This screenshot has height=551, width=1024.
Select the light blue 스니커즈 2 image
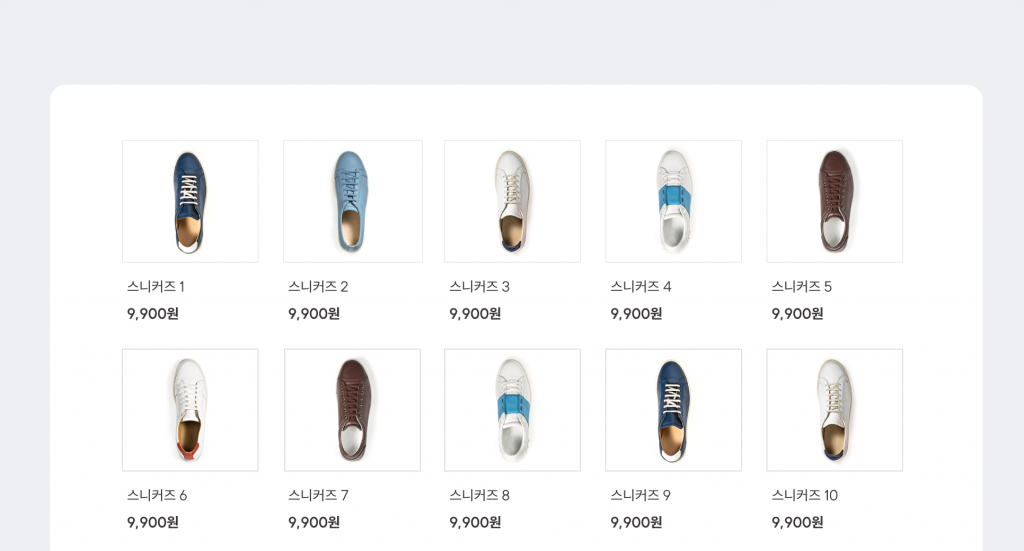352,201
